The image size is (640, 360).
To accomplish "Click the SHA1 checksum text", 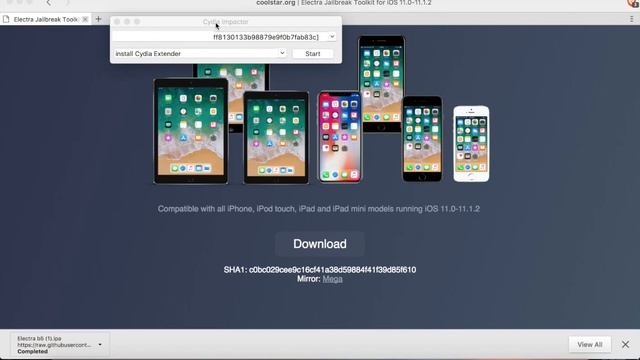I will coord(320,270).
